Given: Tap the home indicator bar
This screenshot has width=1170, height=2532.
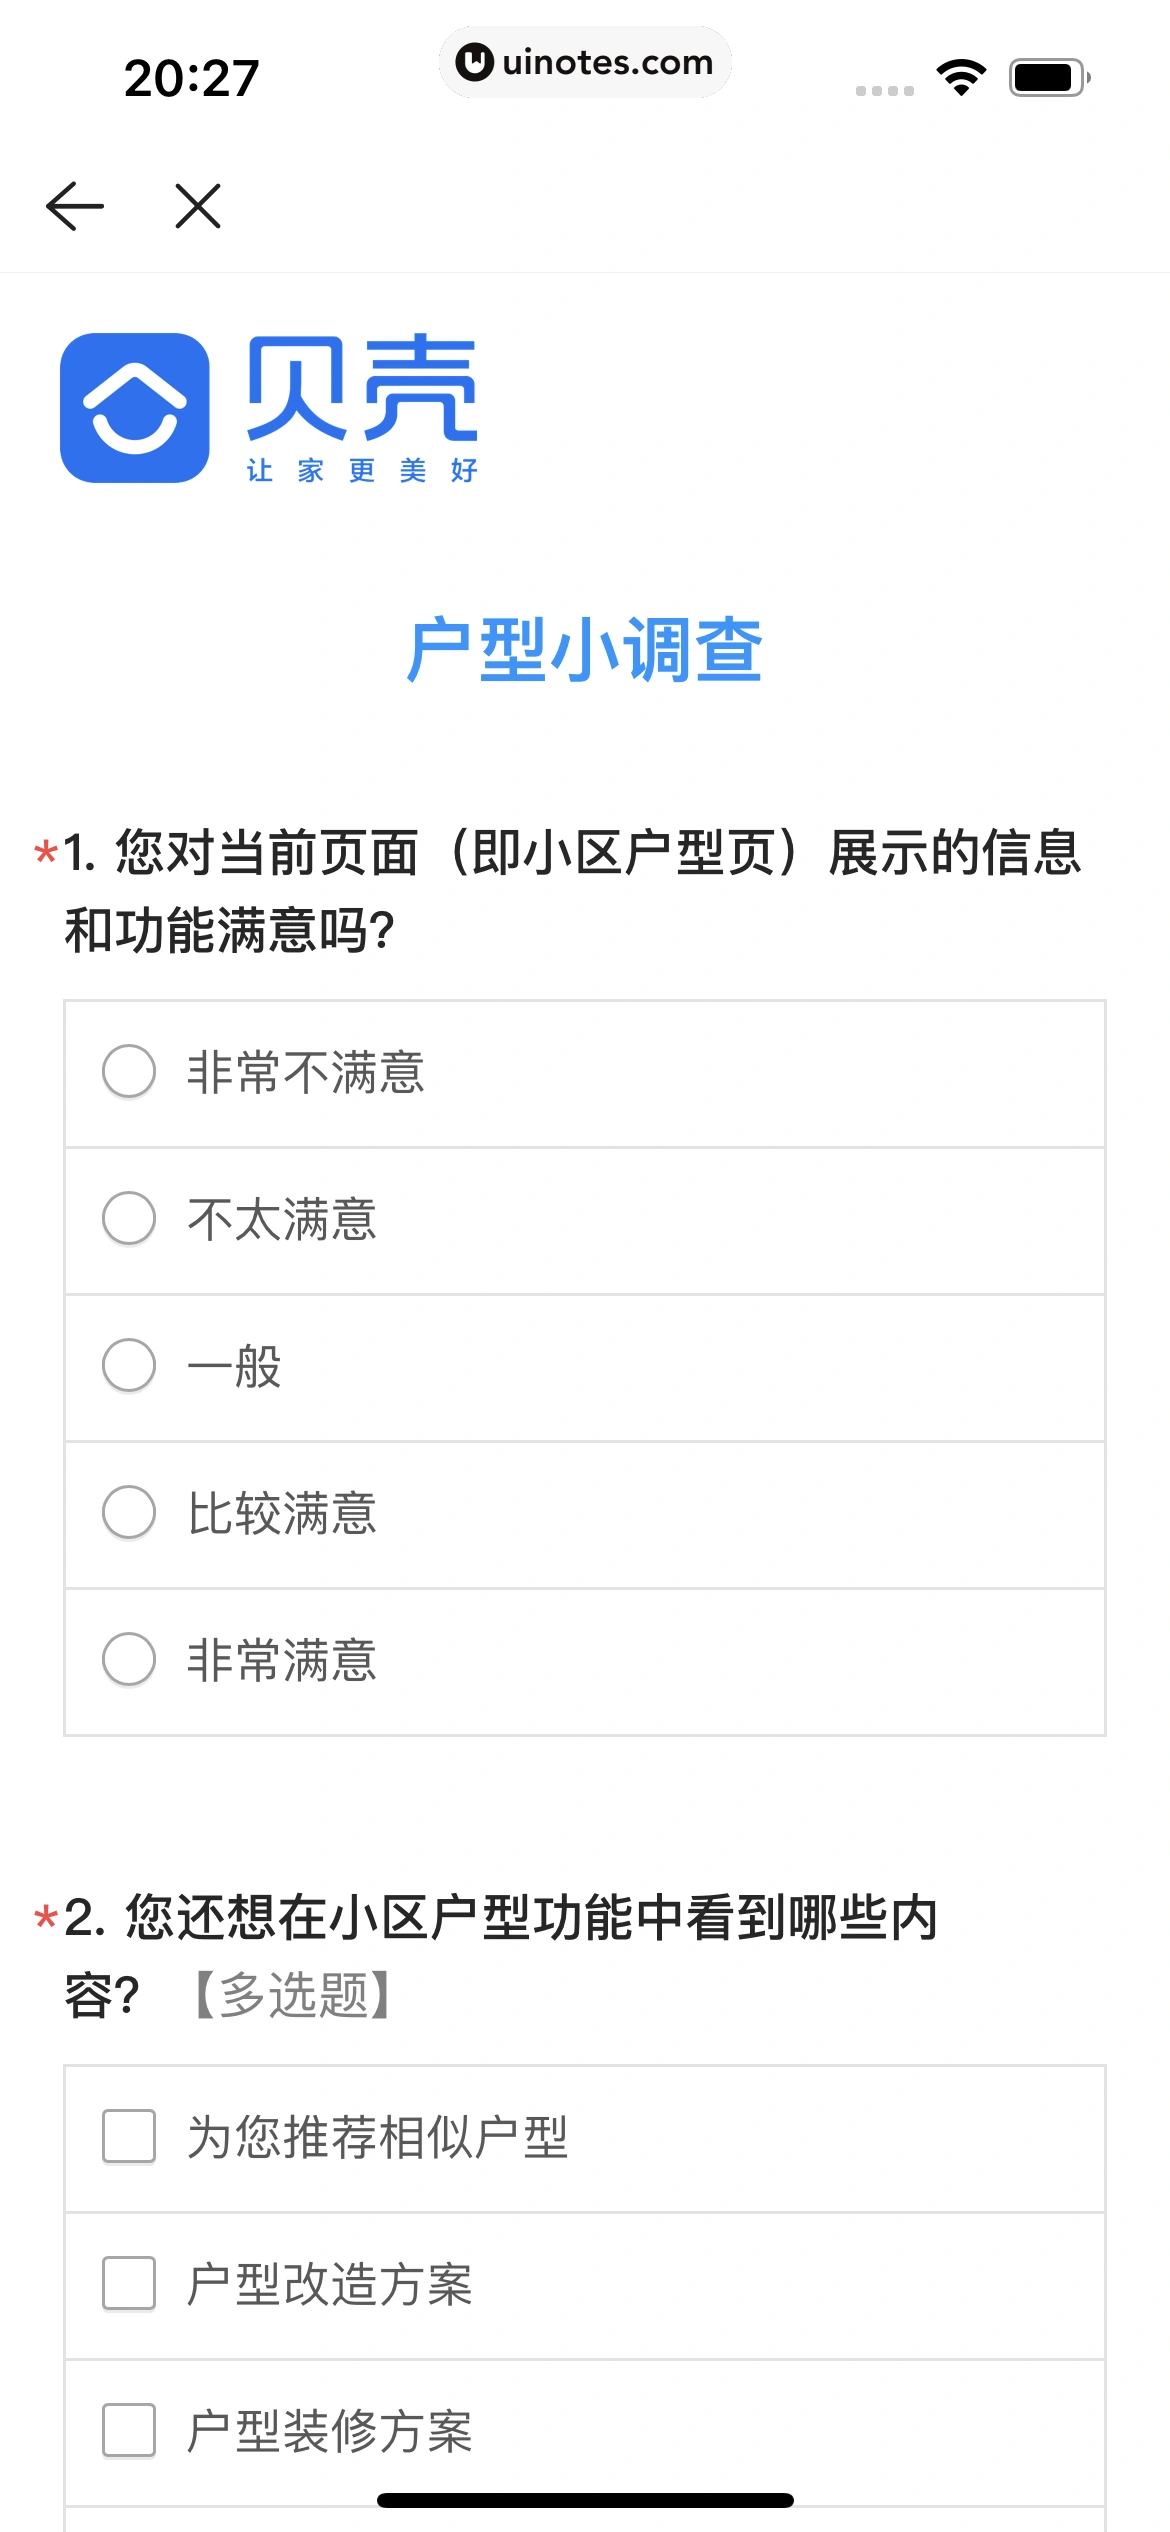Looking at the screenshot, I should (585, 2501).
